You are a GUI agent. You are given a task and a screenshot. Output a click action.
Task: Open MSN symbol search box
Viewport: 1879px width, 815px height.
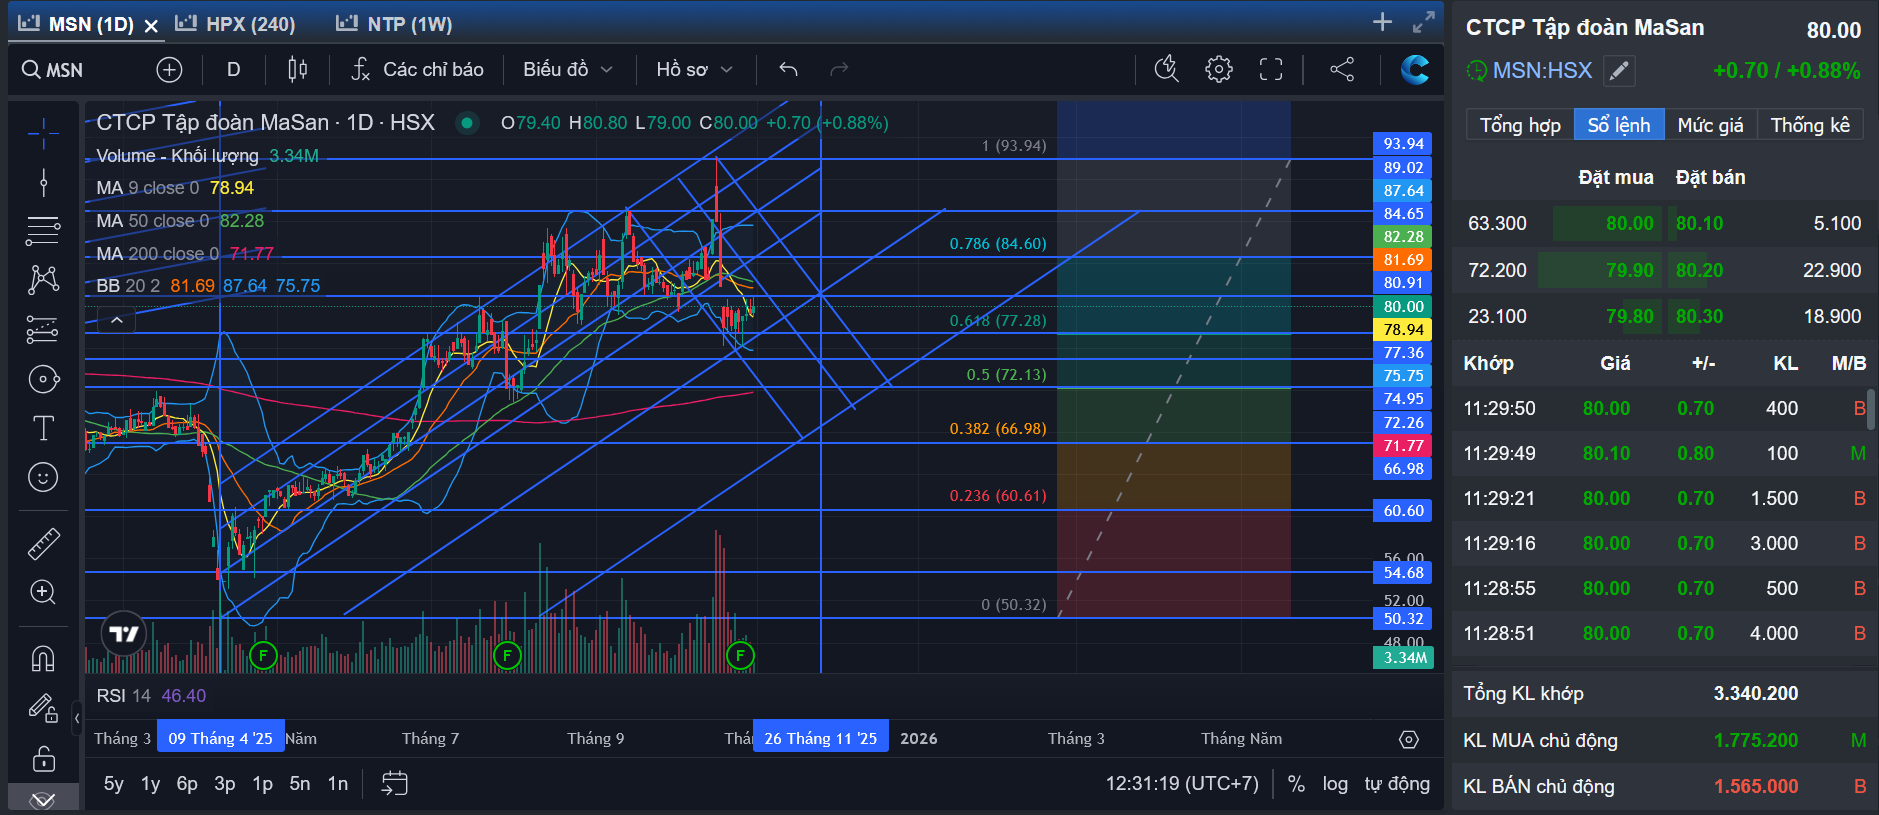click(53, 70)
